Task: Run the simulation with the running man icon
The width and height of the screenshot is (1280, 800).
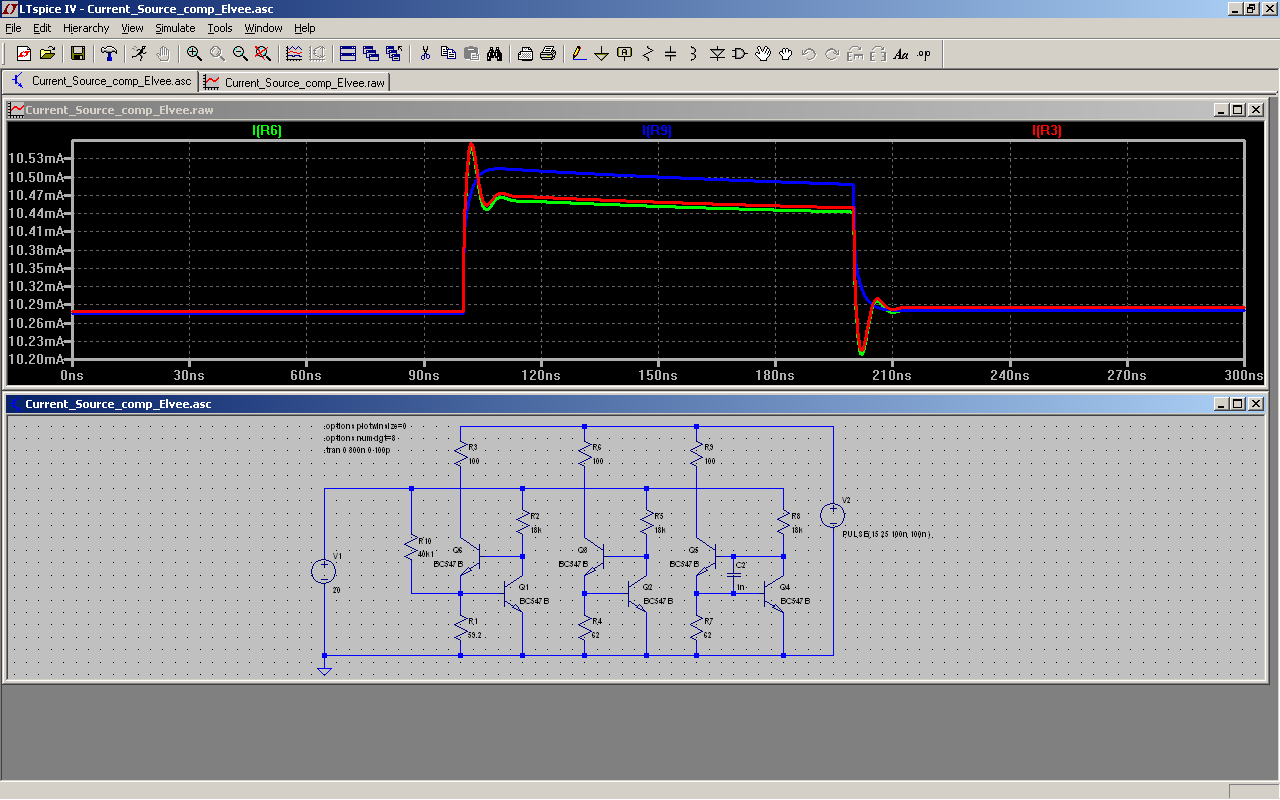Action: (139, 53)
